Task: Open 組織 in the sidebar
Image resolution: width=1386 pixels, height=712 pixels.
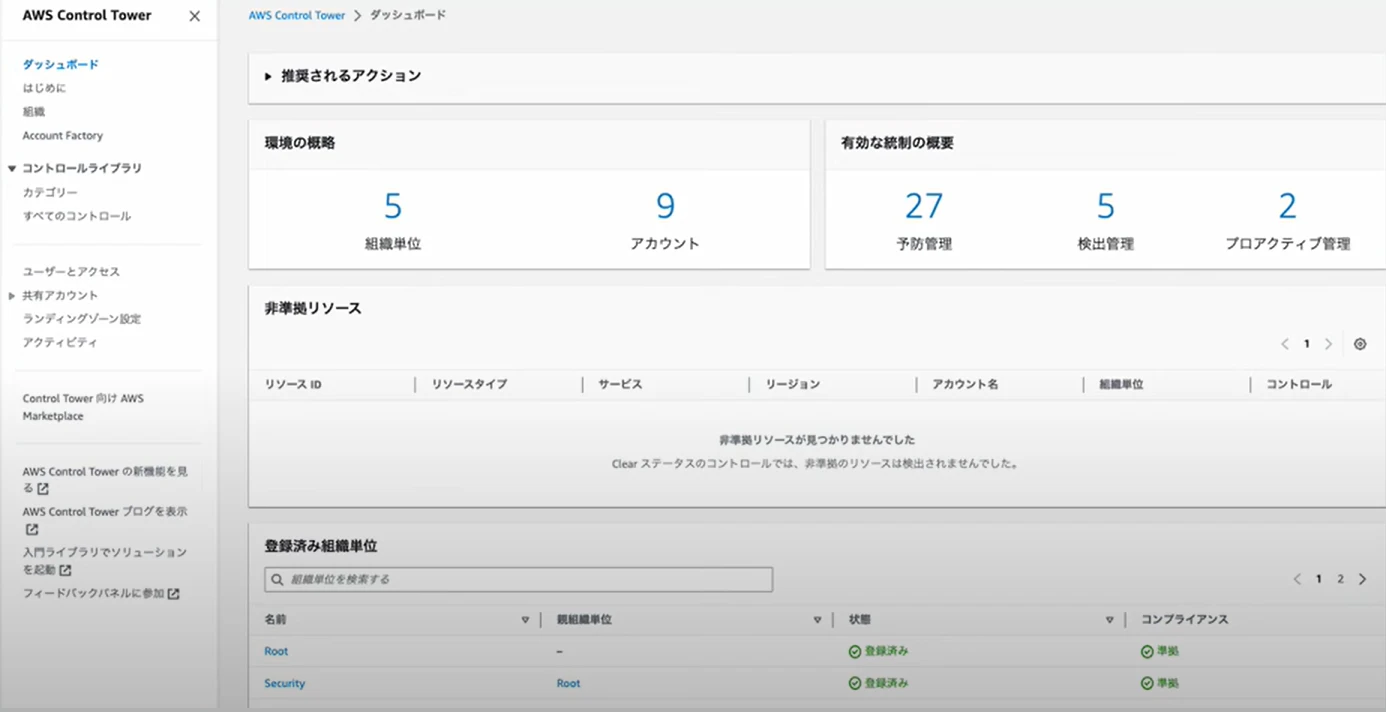Action: click(x=34, y=112)
